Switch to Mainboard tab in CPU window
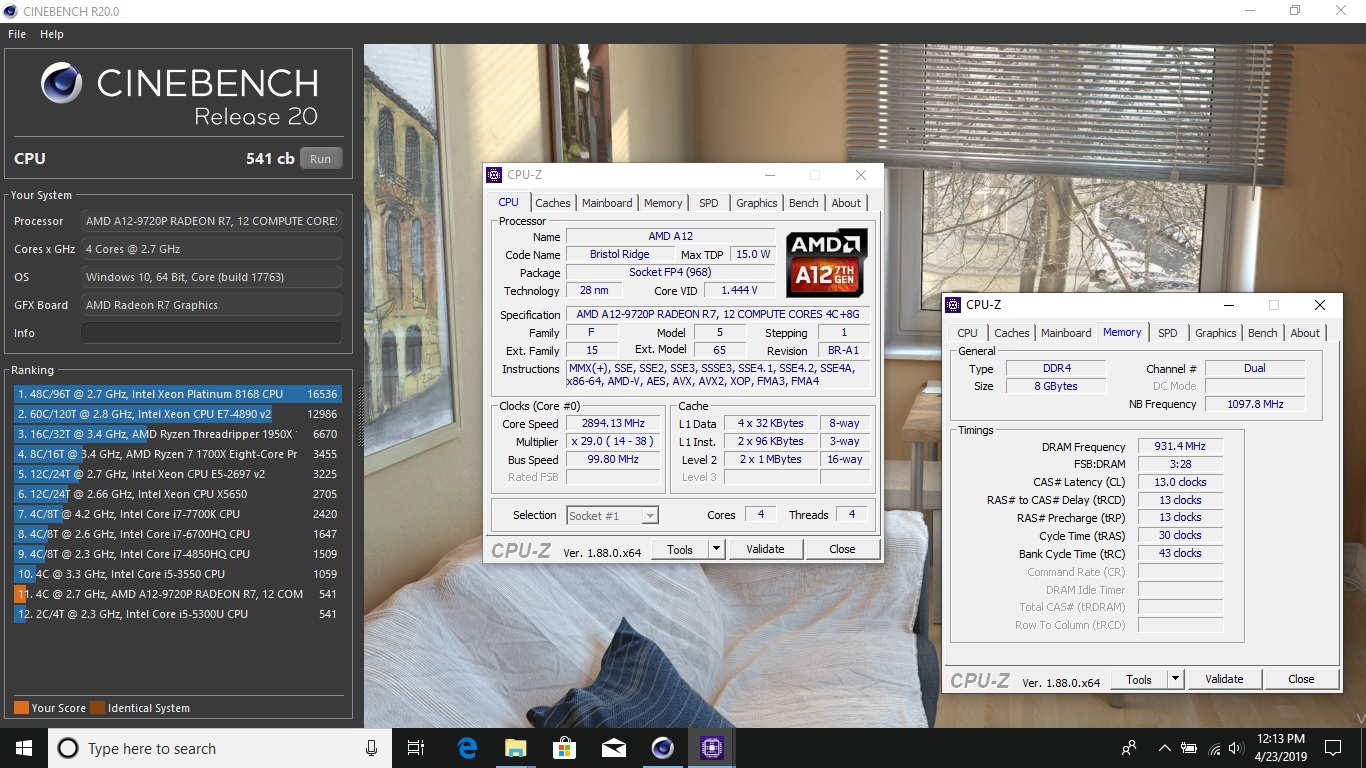Screen dimensions: 1366x768 point(607,203)
